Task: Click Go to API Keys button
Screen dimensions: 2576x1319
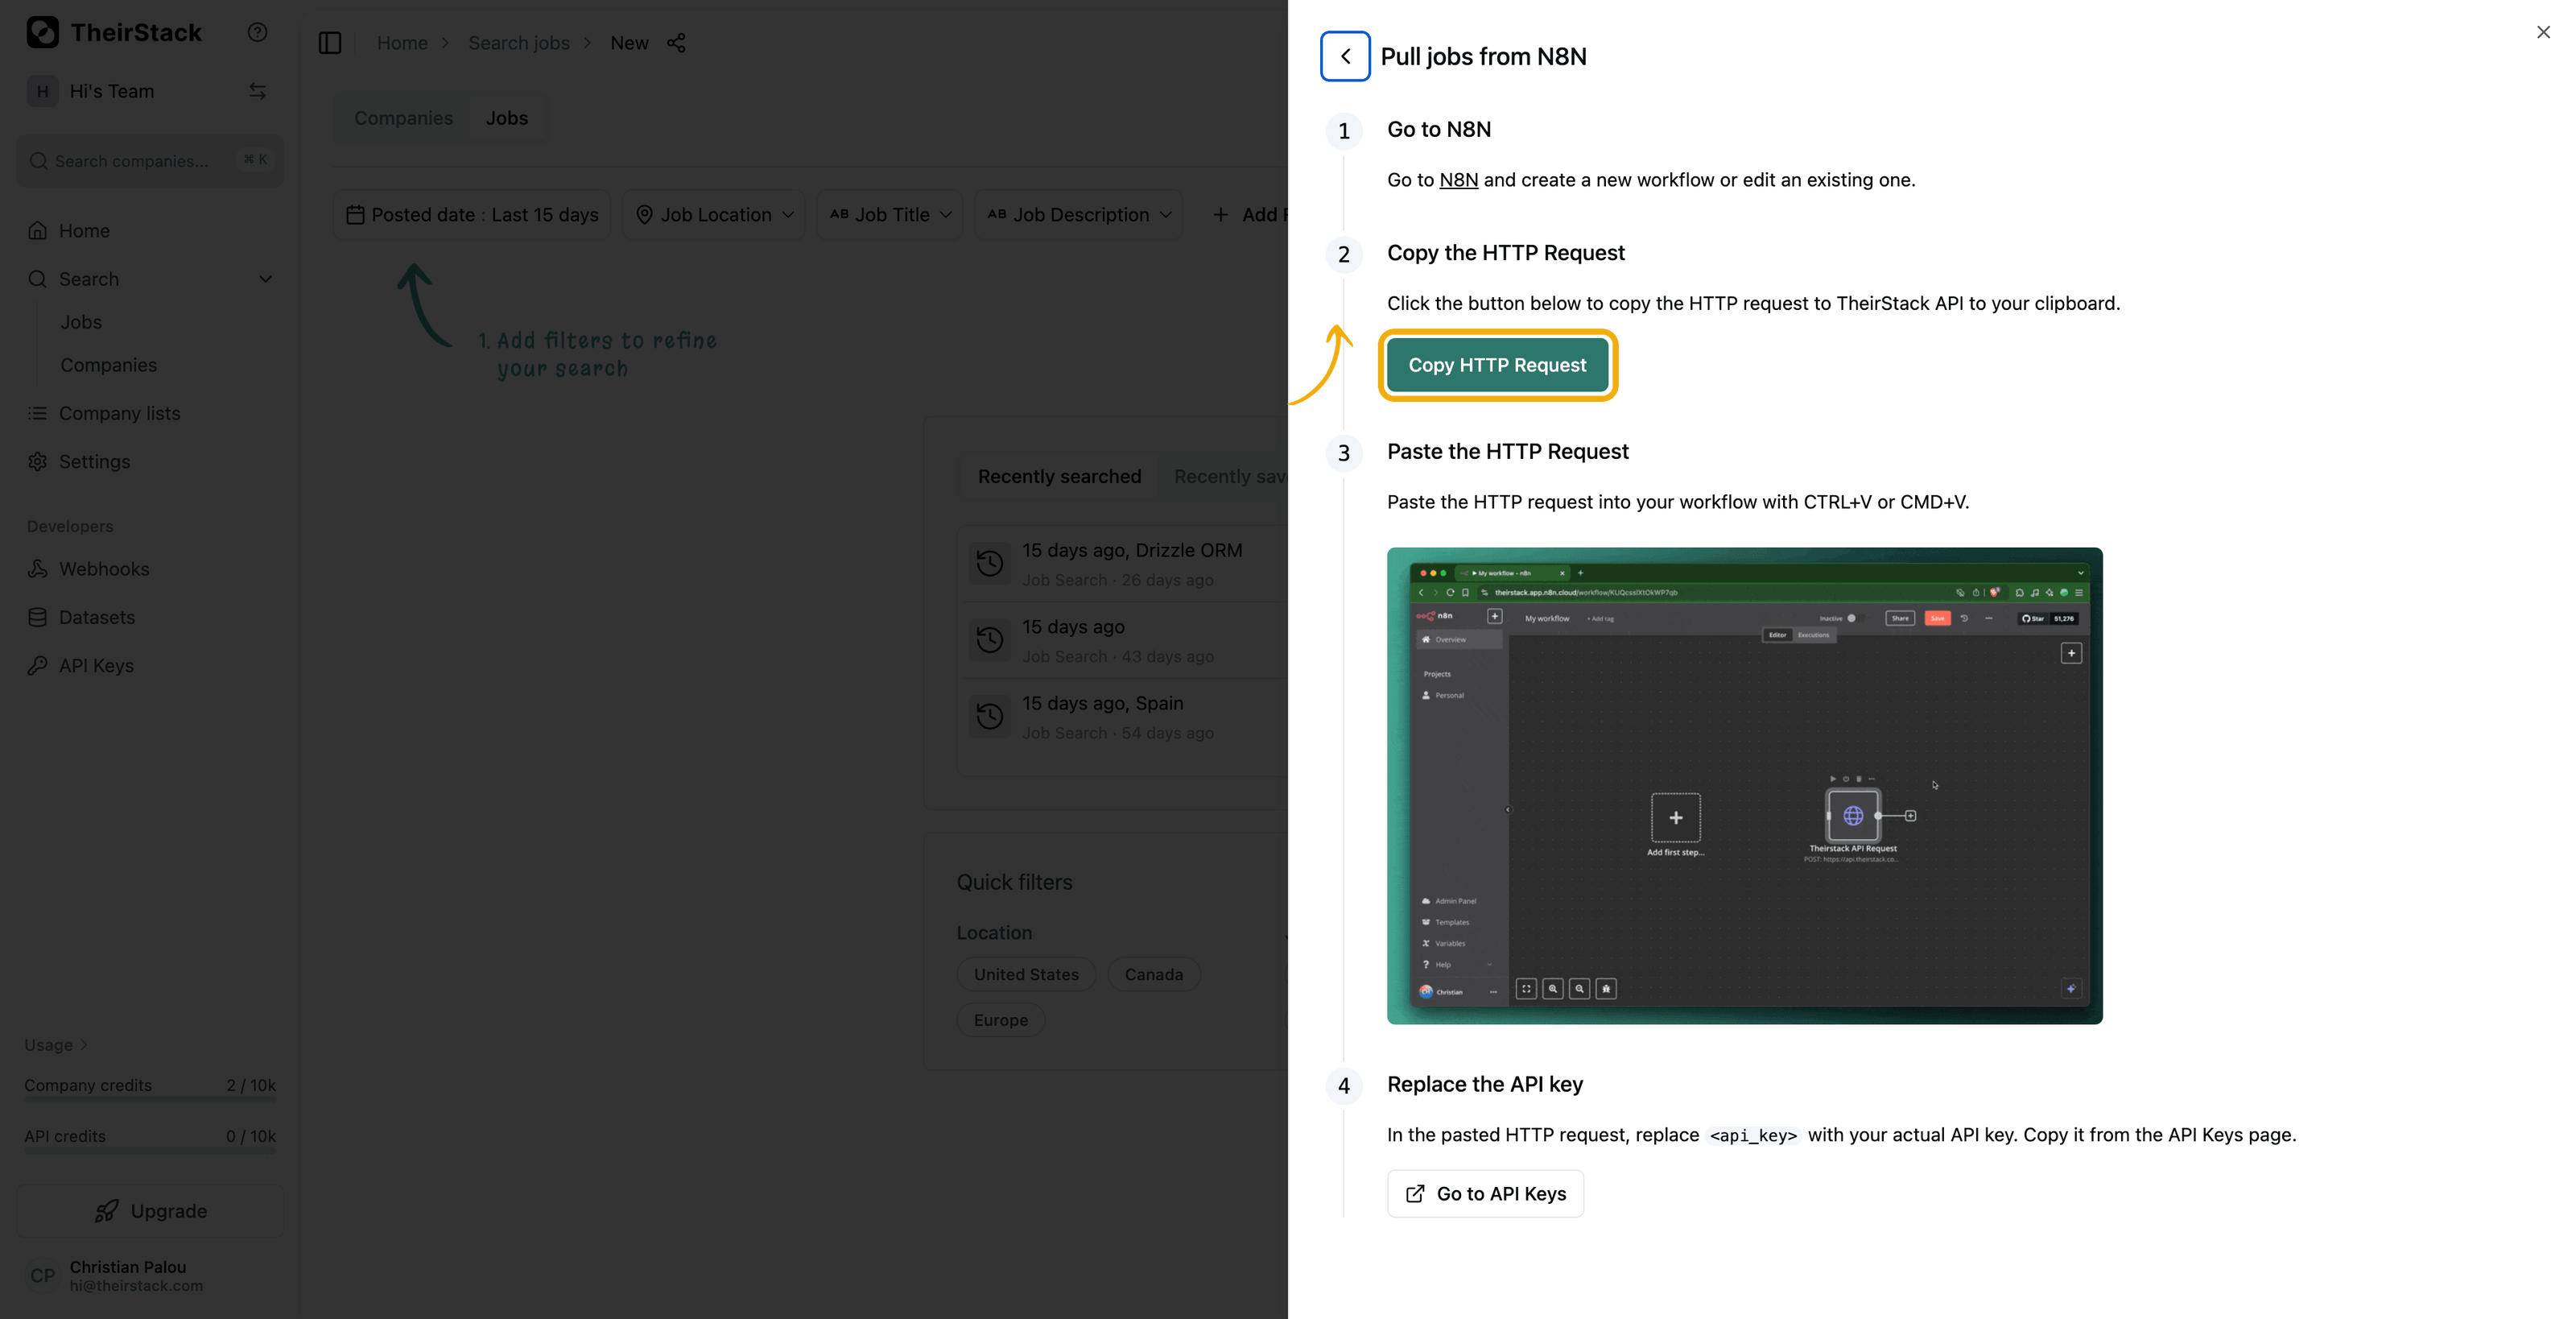Action: click(x=1485, y=1193)
